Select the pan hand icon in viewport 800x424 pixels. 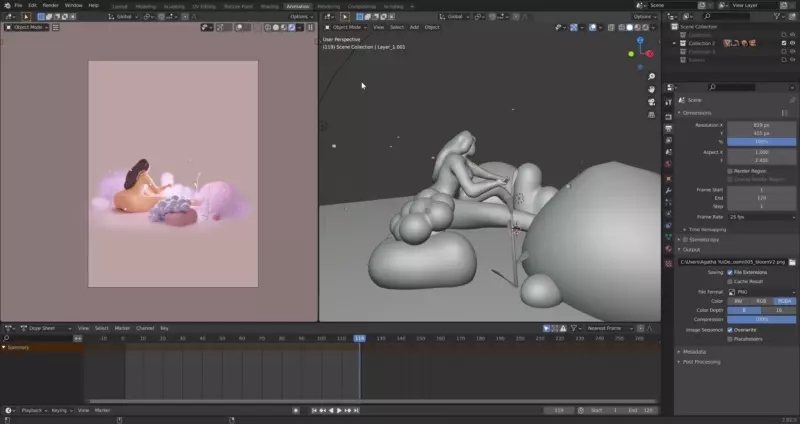(x=652, y=90)
